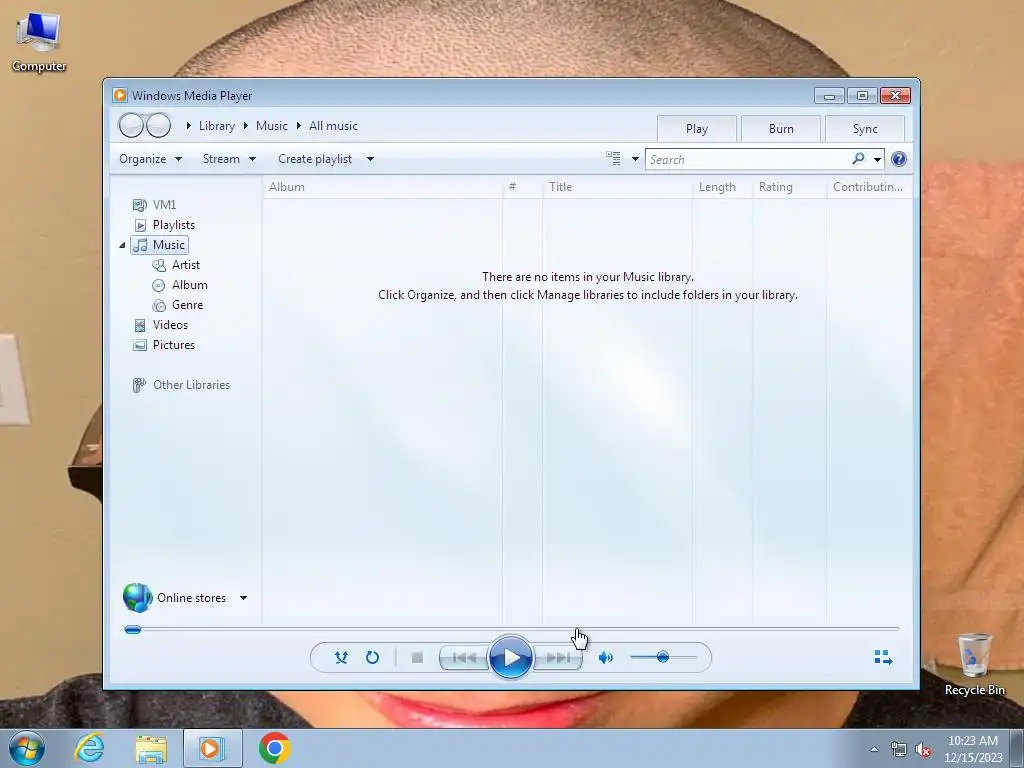Click the Play button in playback controls
The height and width of the screenshot is (768, 1024).
click(510, 657)
